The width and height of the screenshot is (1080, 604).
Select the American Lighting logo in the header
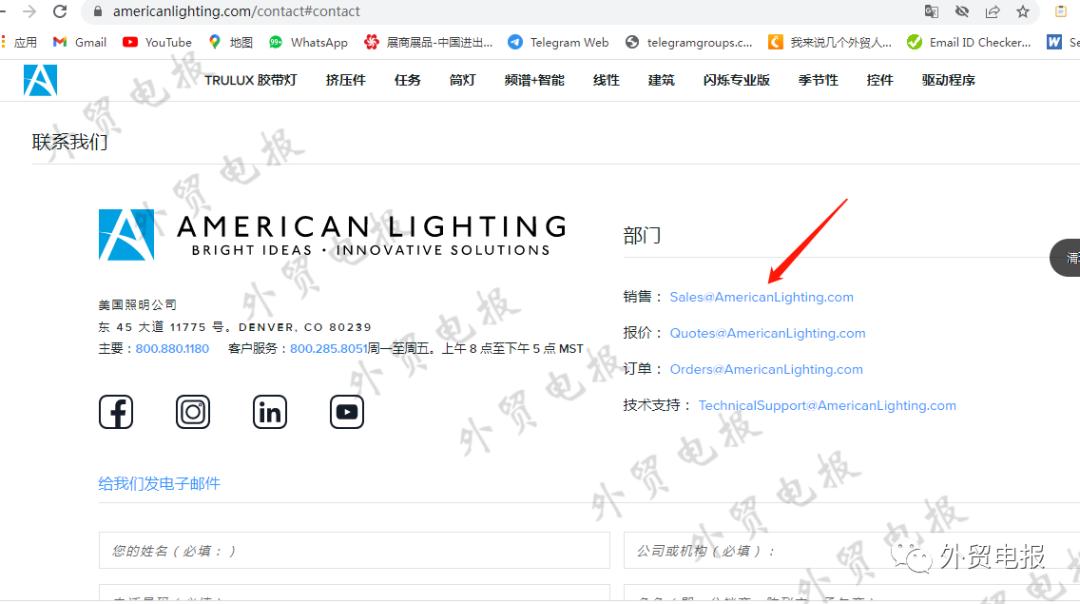(x=39, y=80)
